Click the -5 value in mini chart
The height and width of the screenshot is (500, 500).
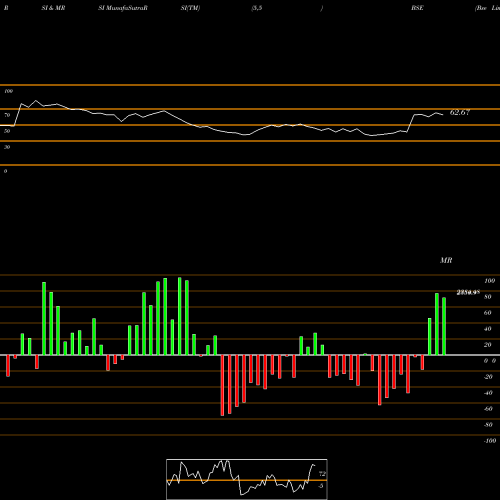(x=320, y=486)
